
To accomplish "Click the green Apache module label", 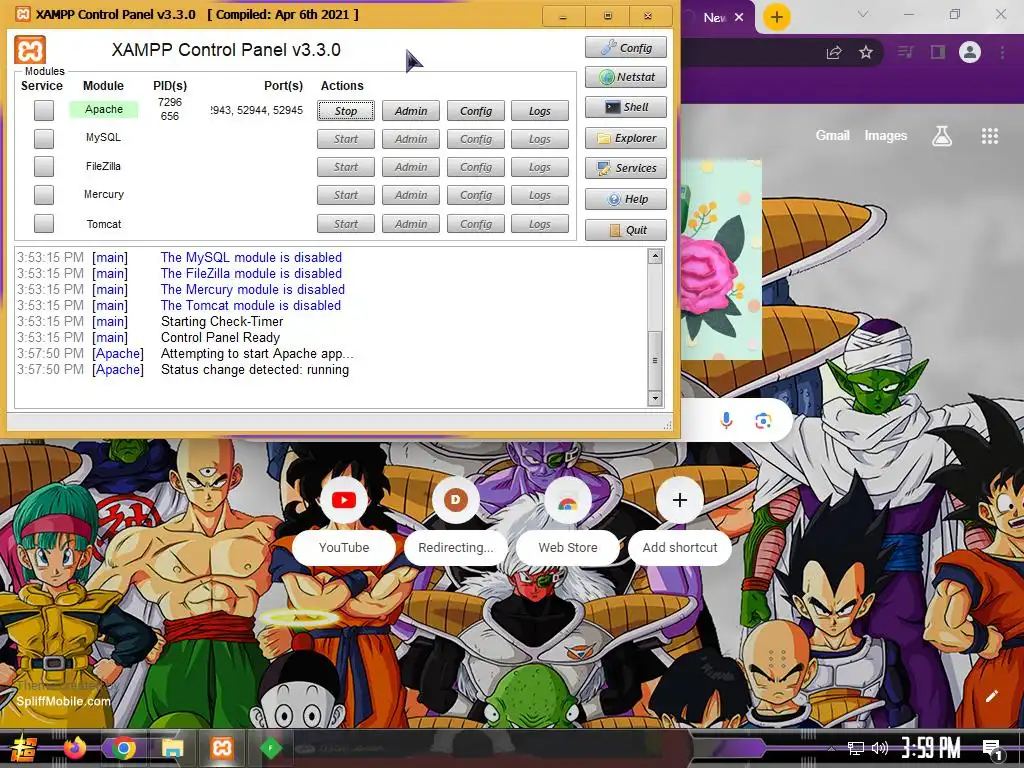I will pyautogui.click(x=104, y=109).
